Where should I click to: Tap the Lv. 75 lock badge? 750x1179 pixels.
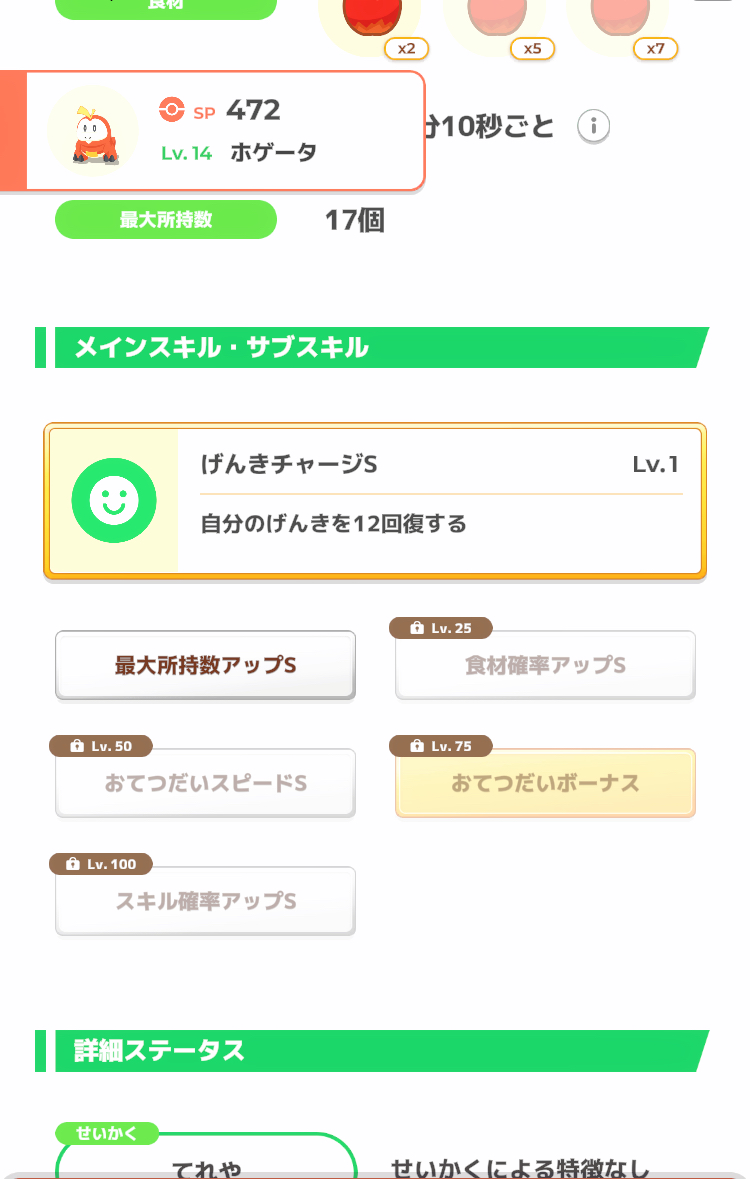click(441, 746)
